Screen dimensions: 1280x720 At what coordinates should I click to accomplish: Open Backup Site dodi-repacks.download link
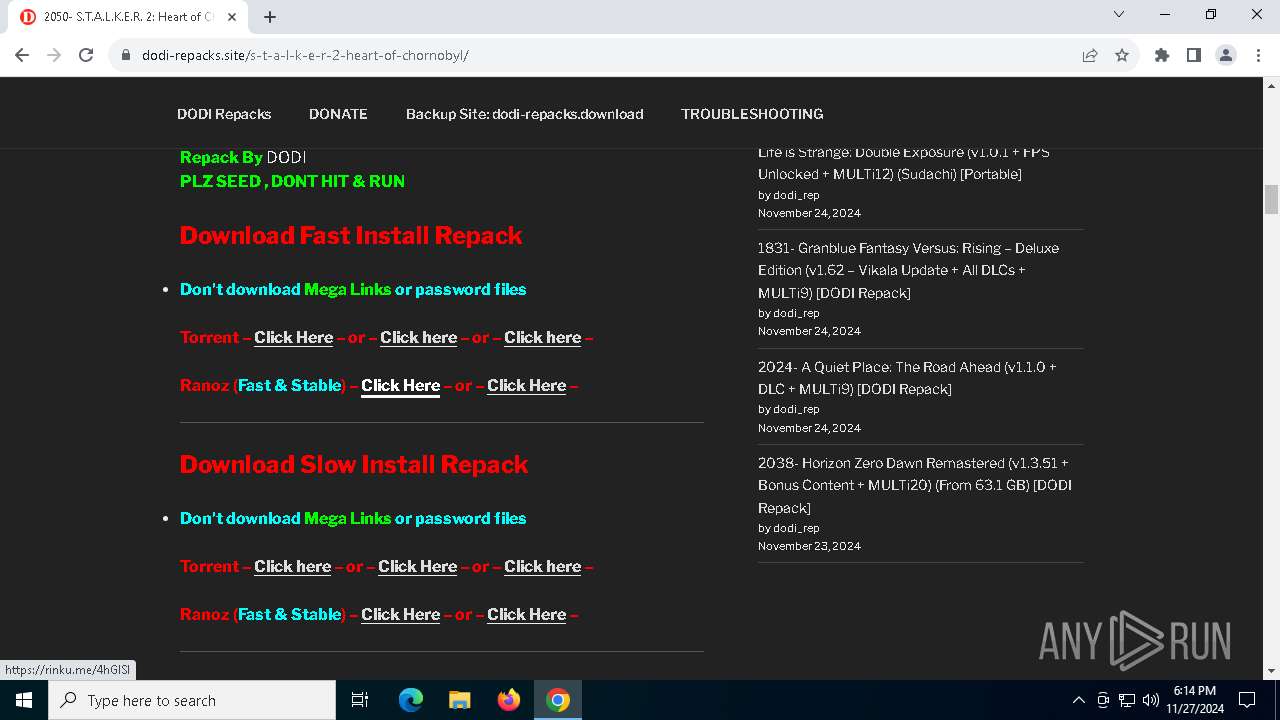click(x=524, y=114)
